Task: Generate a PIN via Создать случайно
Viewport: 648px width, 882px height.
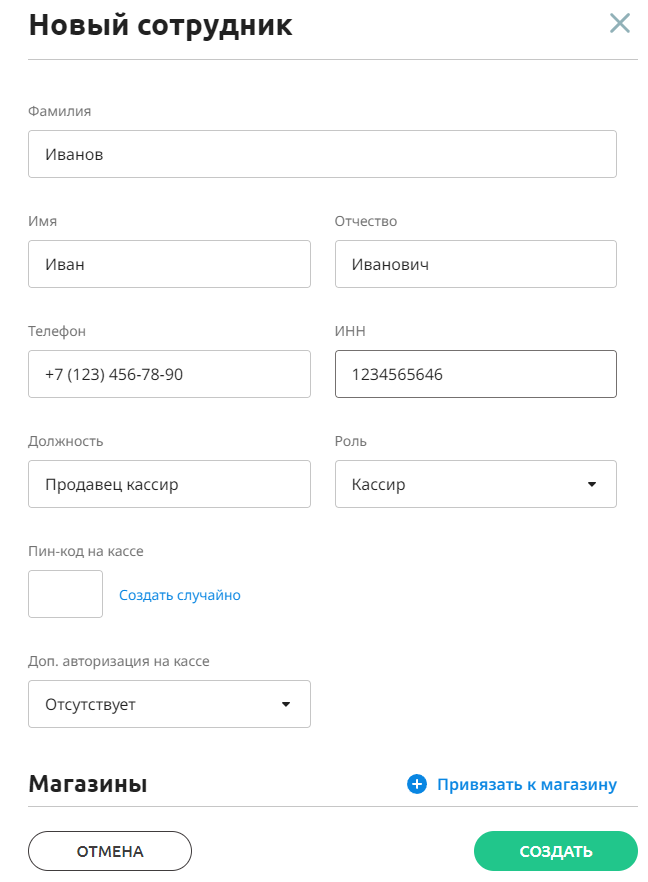Action: (180, 595)
